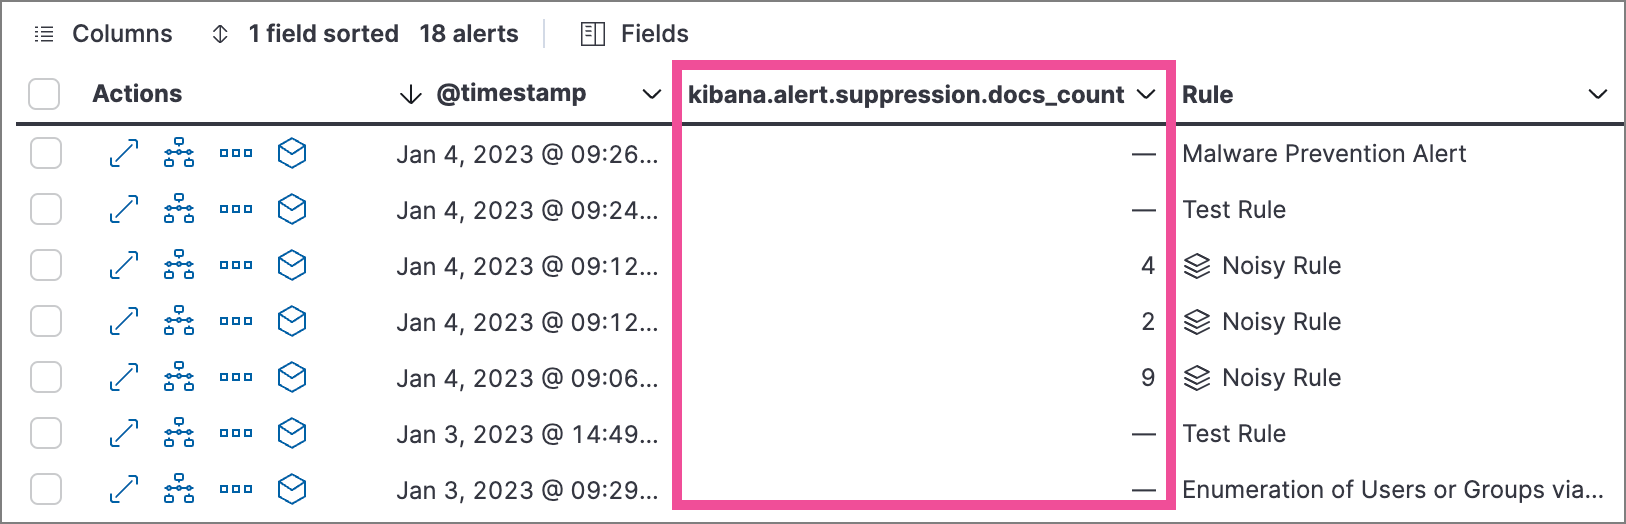This screenshot has width=1626, height=524.
Task: Select checkbox of the Enumeration of Users row
Action: coord(46,489)
